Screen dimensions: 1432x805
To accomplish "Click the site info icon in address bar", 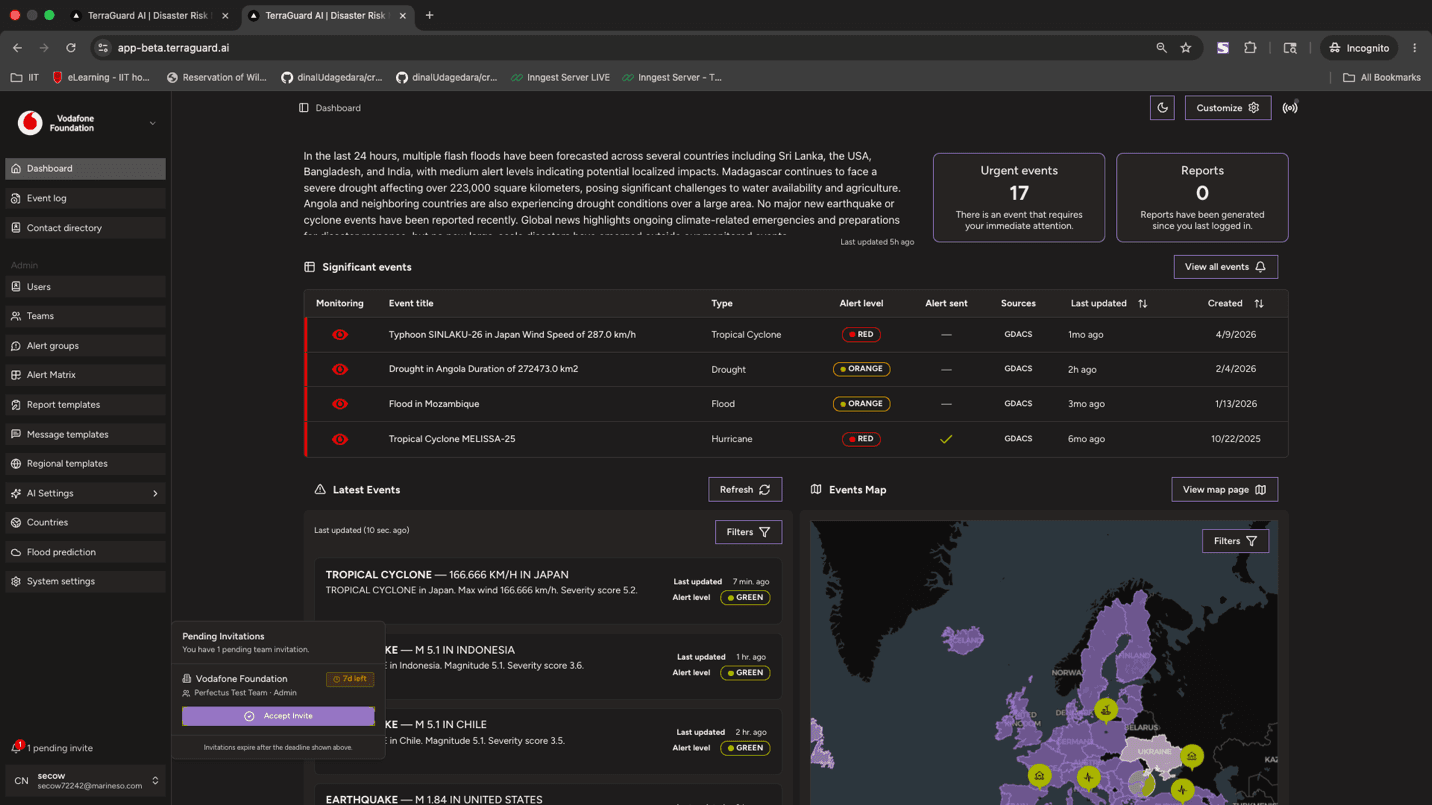I will (103, 48).
